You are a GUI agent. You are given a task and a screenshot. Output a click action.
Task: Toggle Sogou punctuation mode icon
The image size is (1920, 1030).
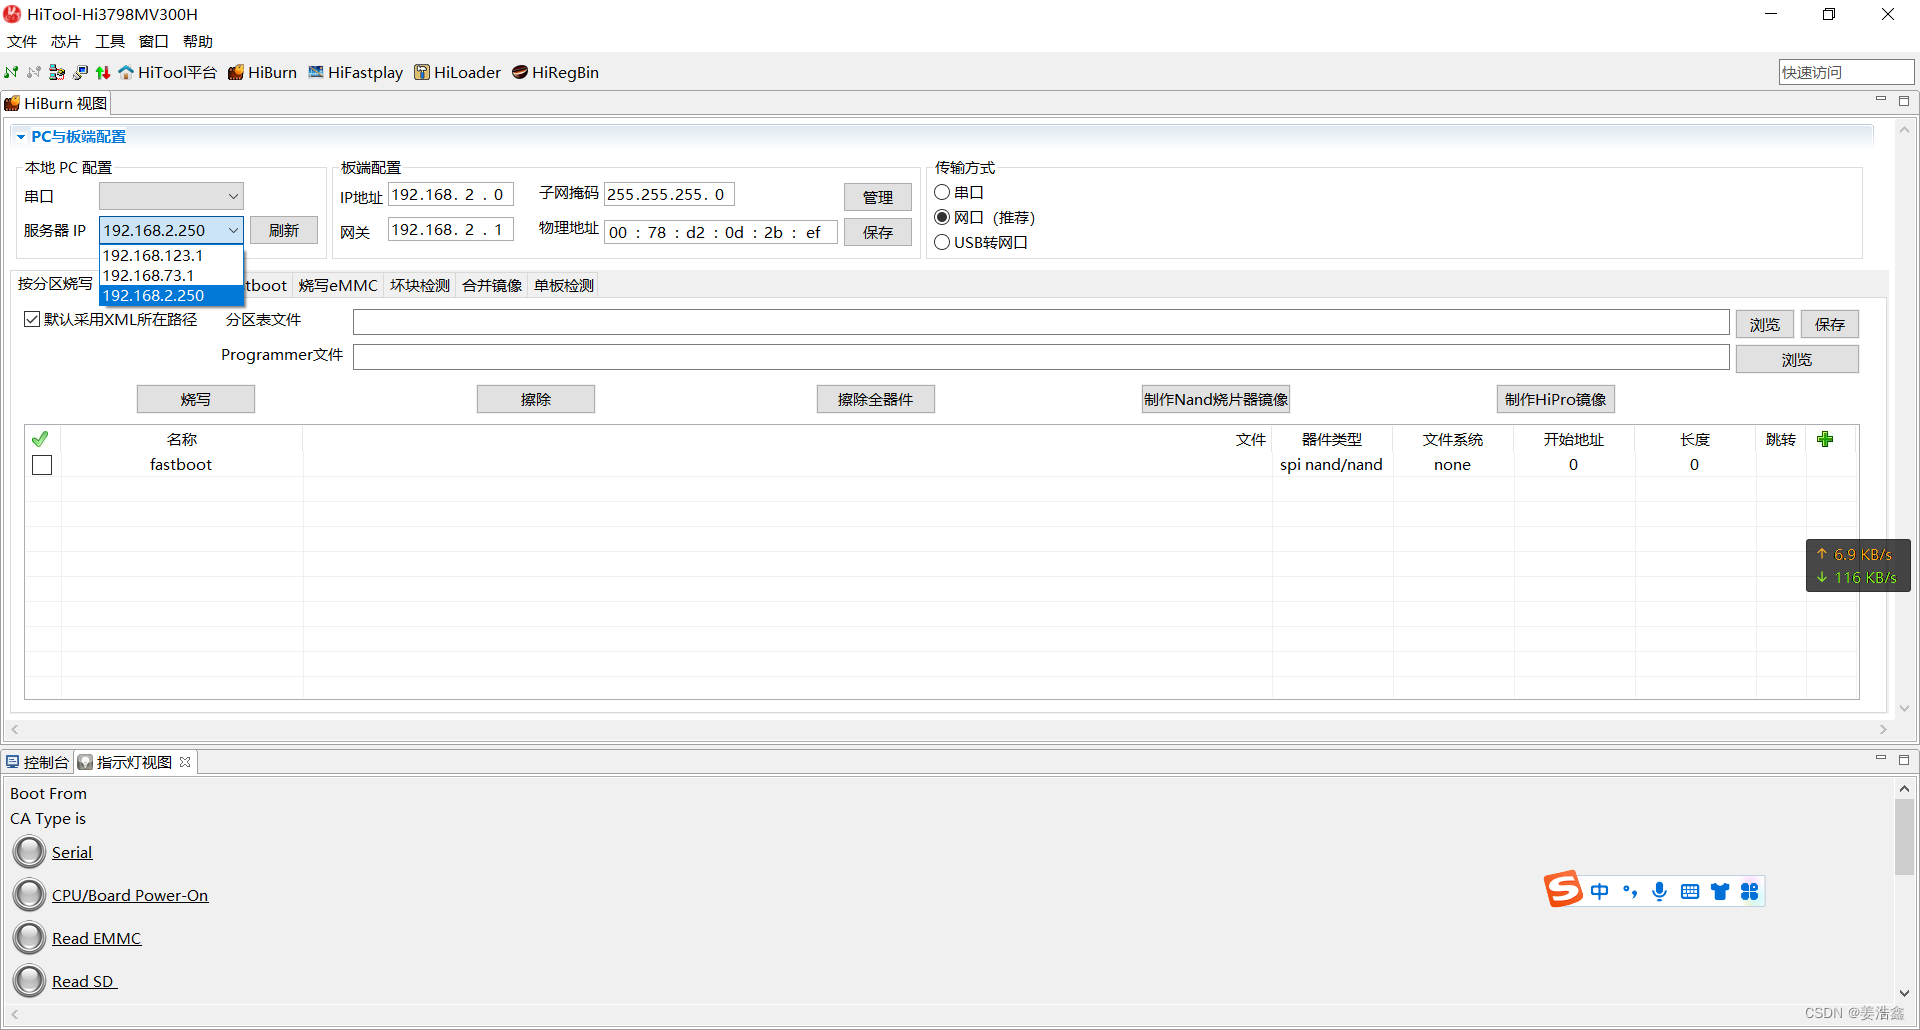pos(1630,891)
